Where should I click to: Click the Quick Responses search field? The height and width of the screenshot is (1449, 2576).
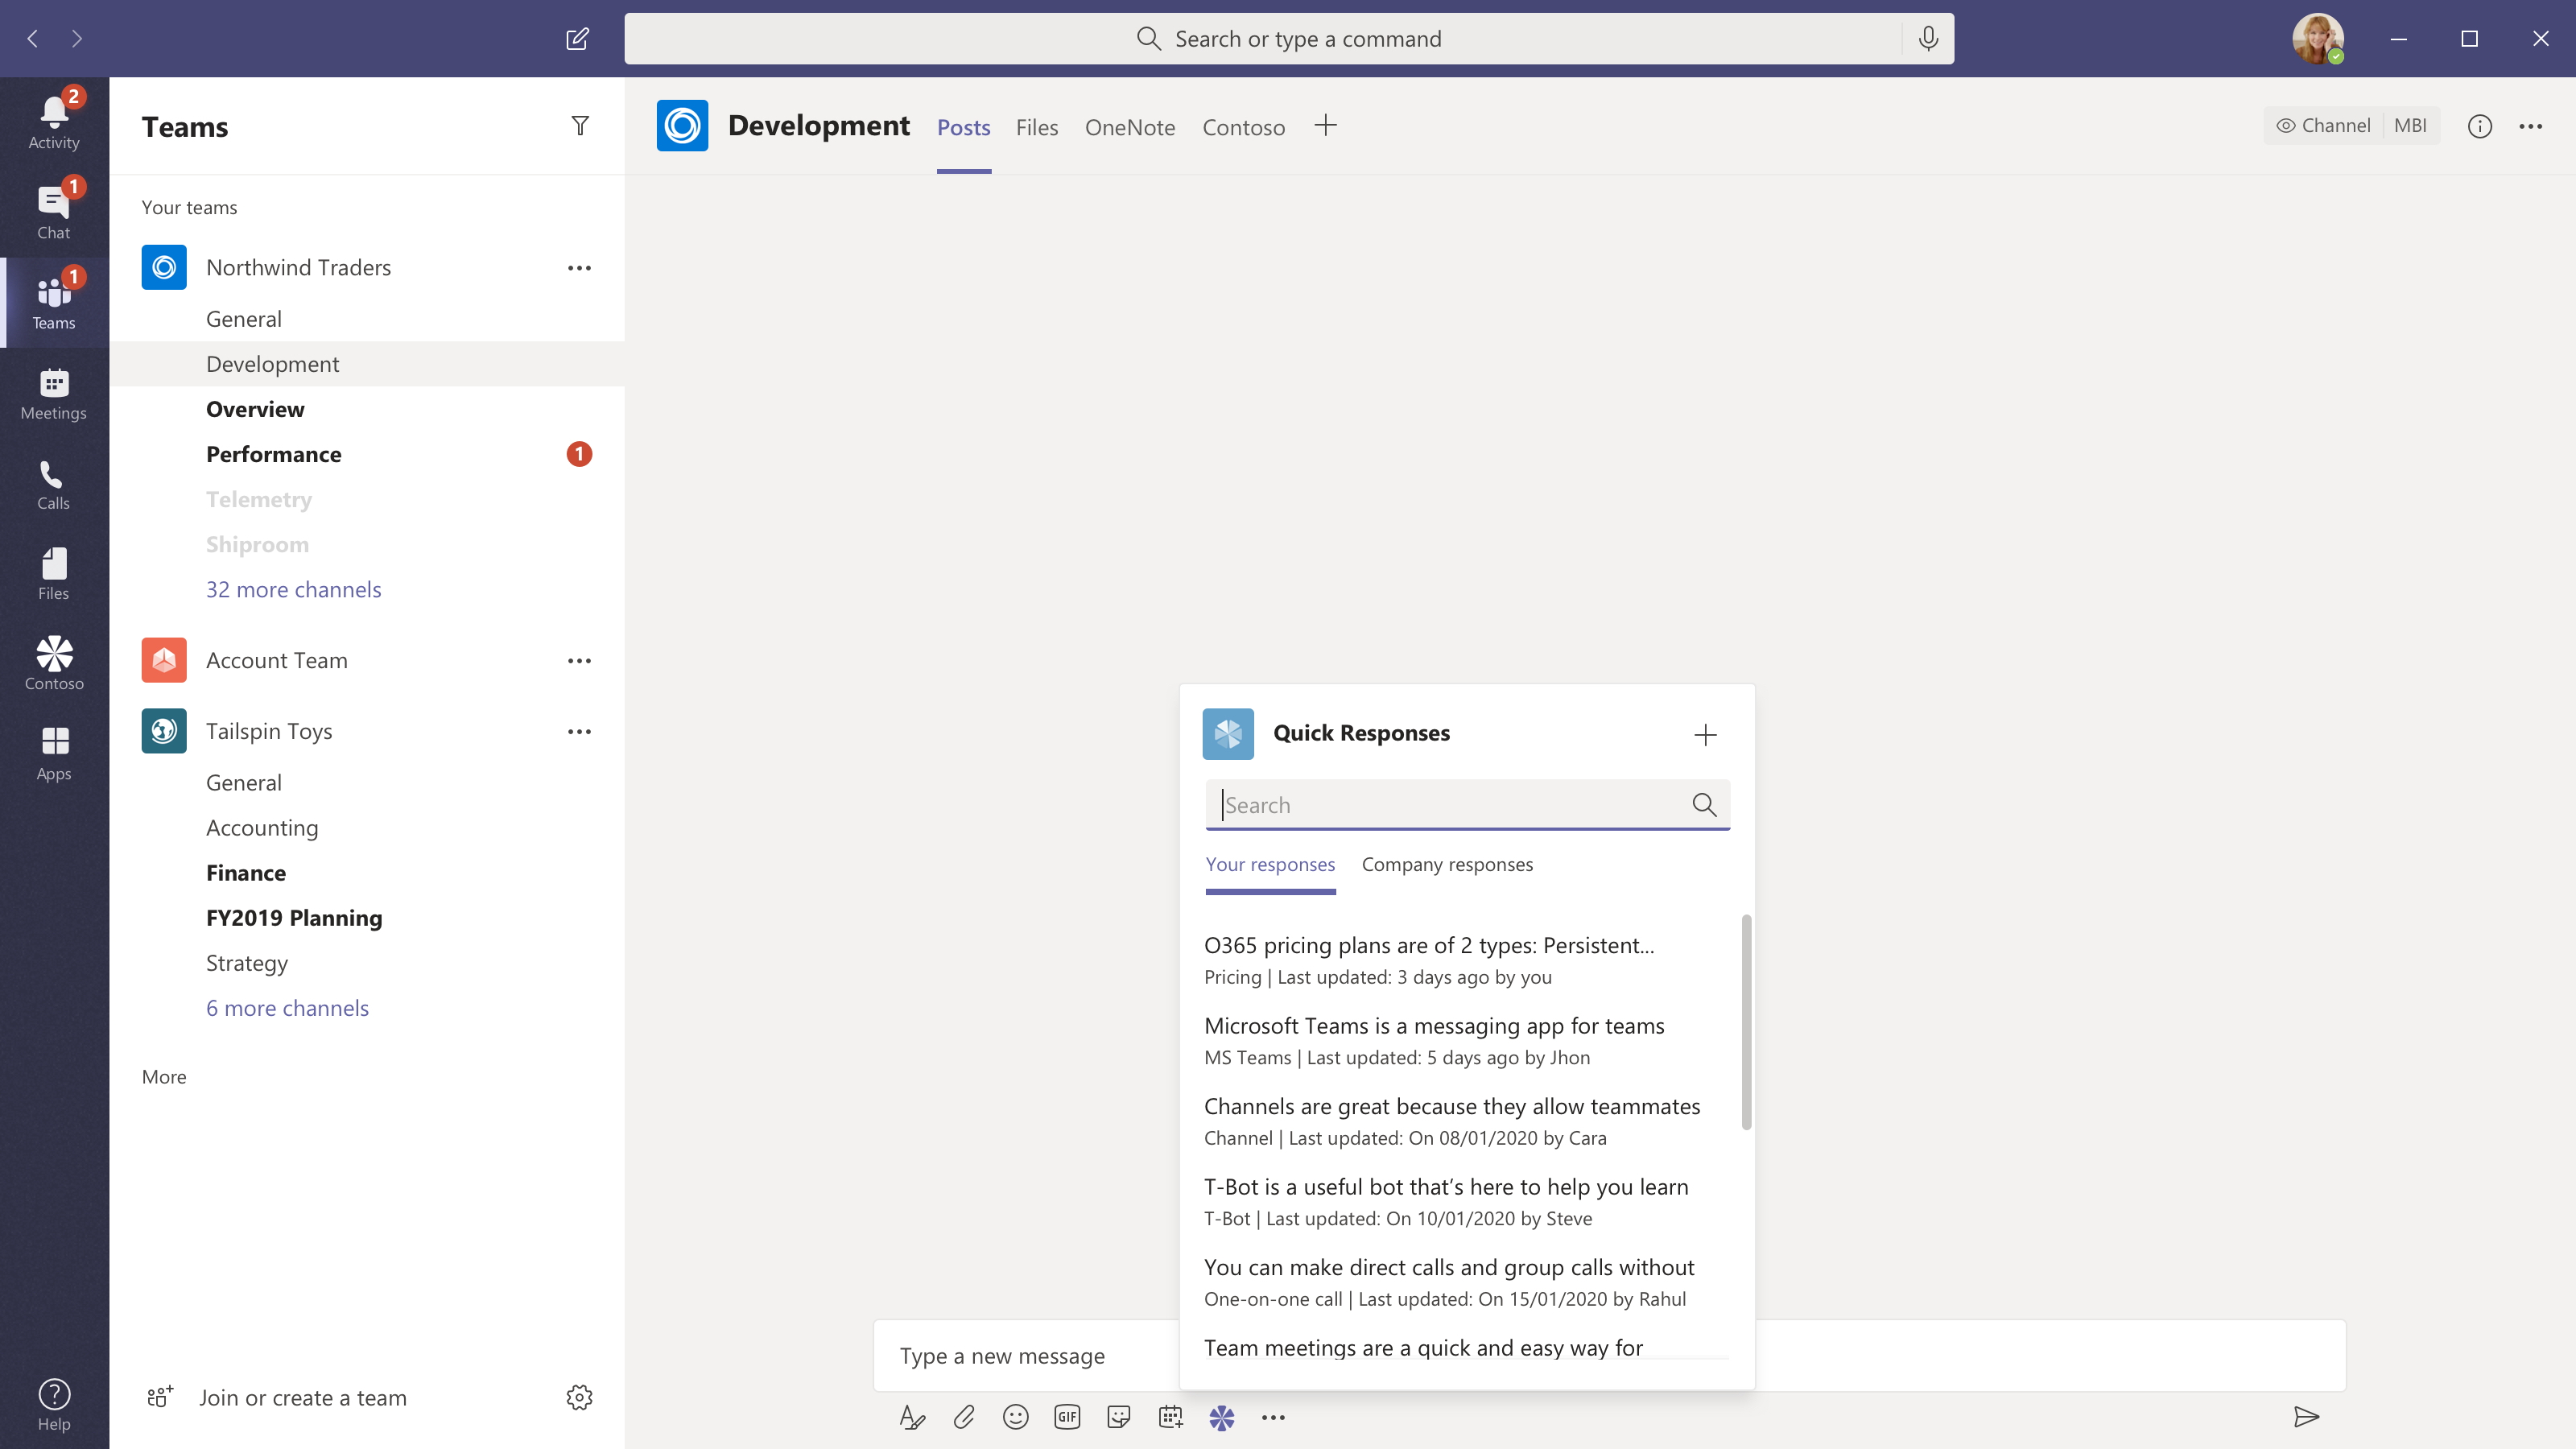1450,805
